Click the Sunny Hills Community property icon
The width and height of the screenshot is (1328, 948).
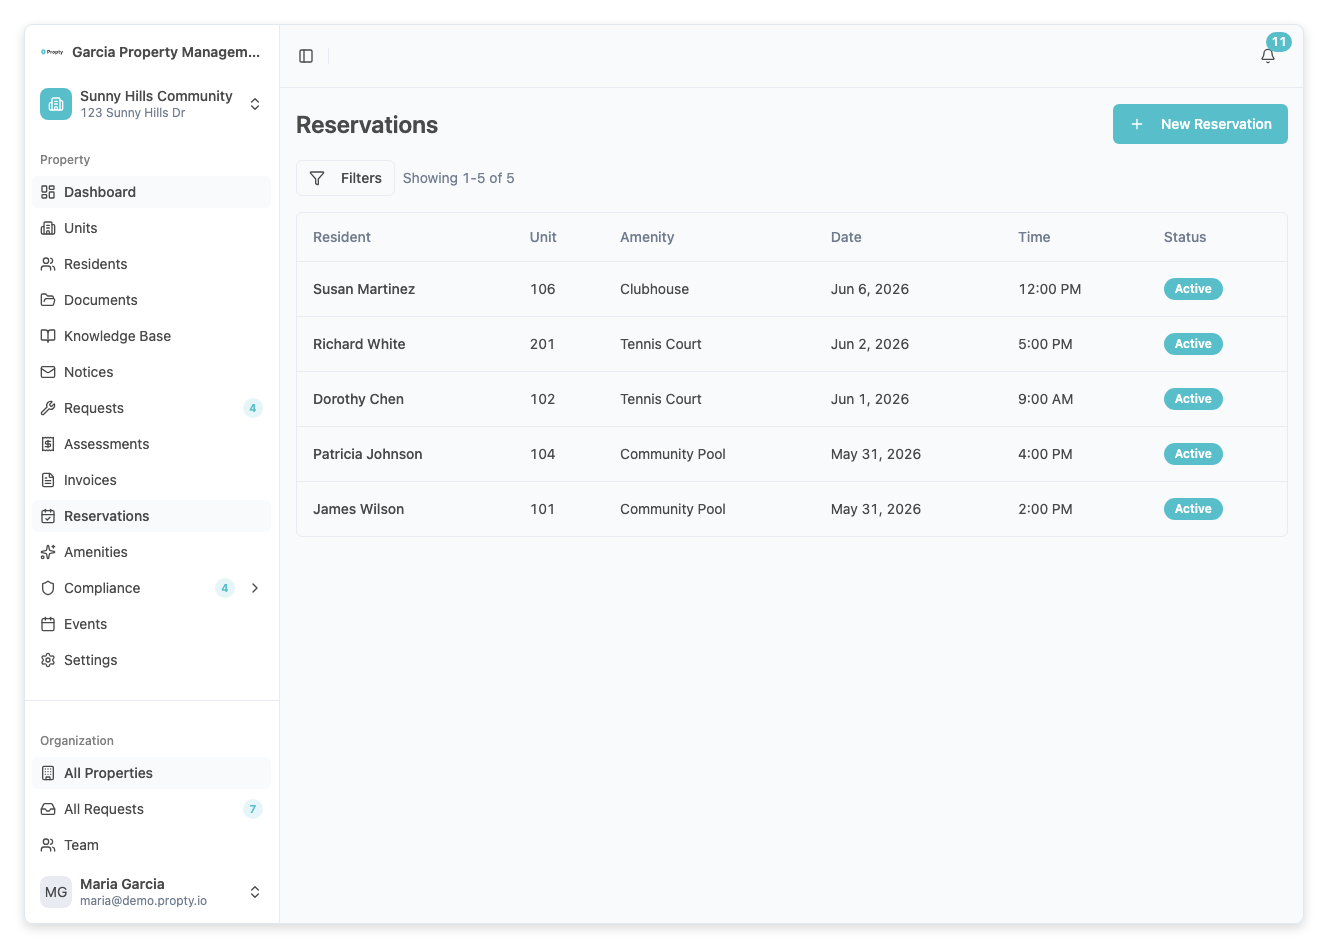click(56, 104)
